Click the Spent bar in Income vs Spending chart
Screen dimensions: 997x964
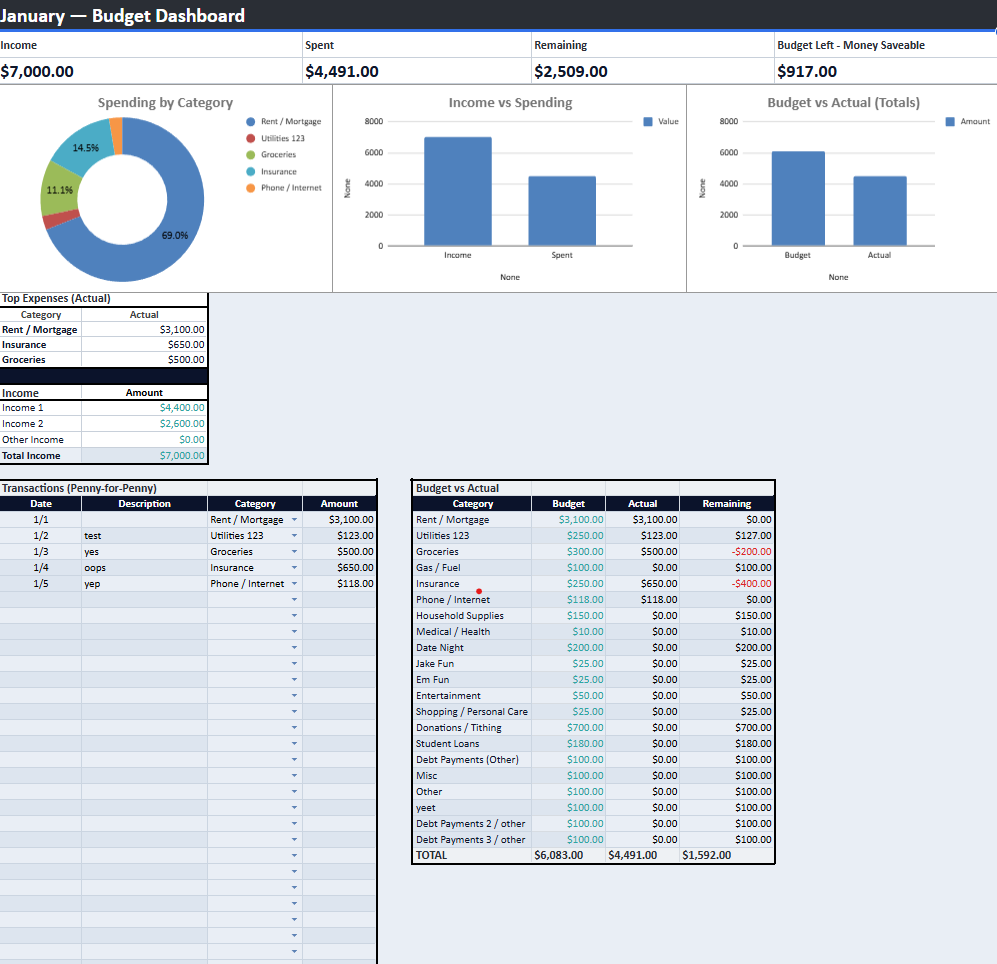tap(562, 211)
